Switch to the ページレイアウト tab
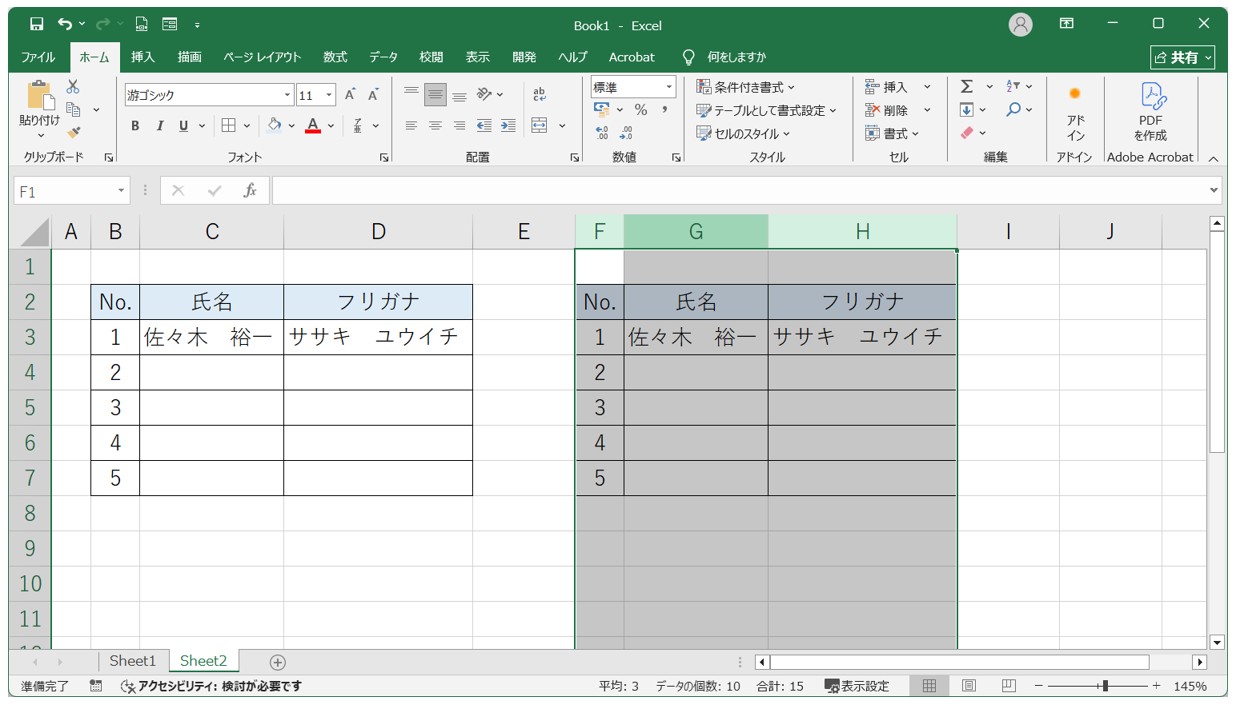The image size is (1236, 704). point(262,57)
